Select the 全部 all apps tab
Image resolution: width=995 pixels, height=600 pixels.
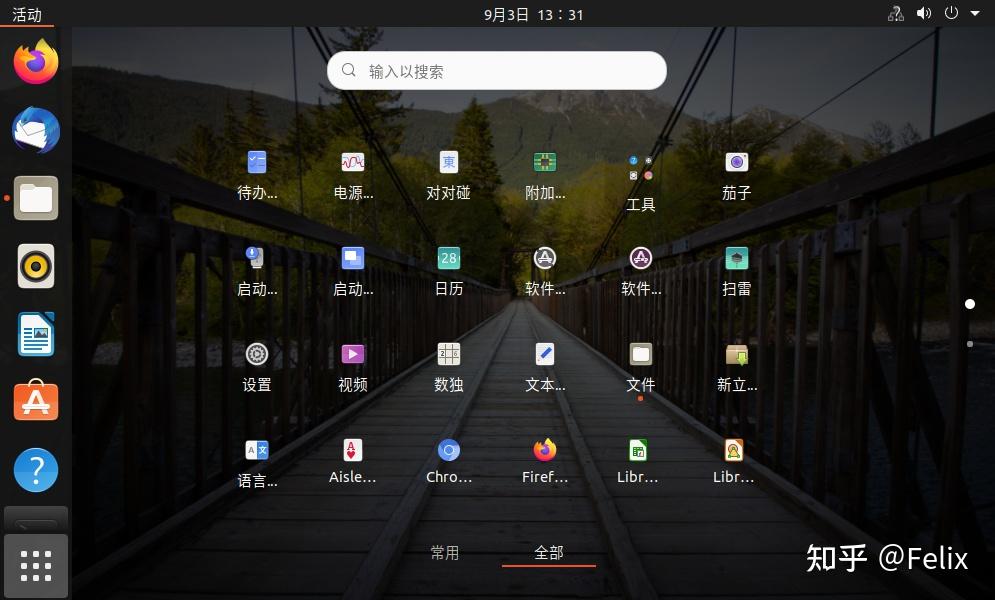click(x=548, y=552)
